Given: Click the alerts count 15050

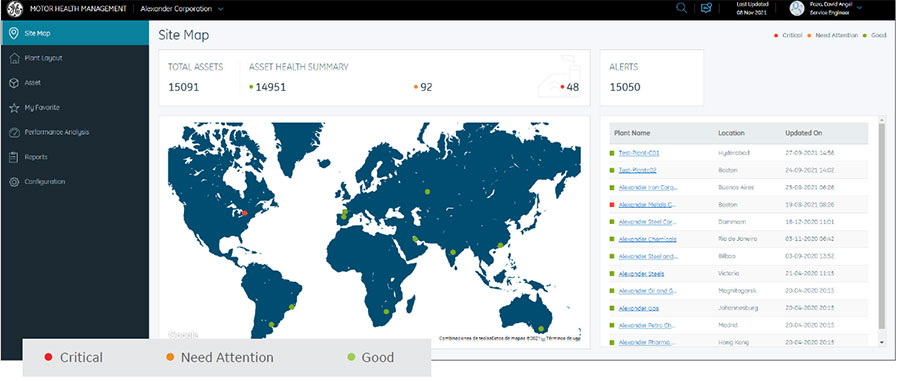Looking at the screenshot, I should (x=624, y=87).
